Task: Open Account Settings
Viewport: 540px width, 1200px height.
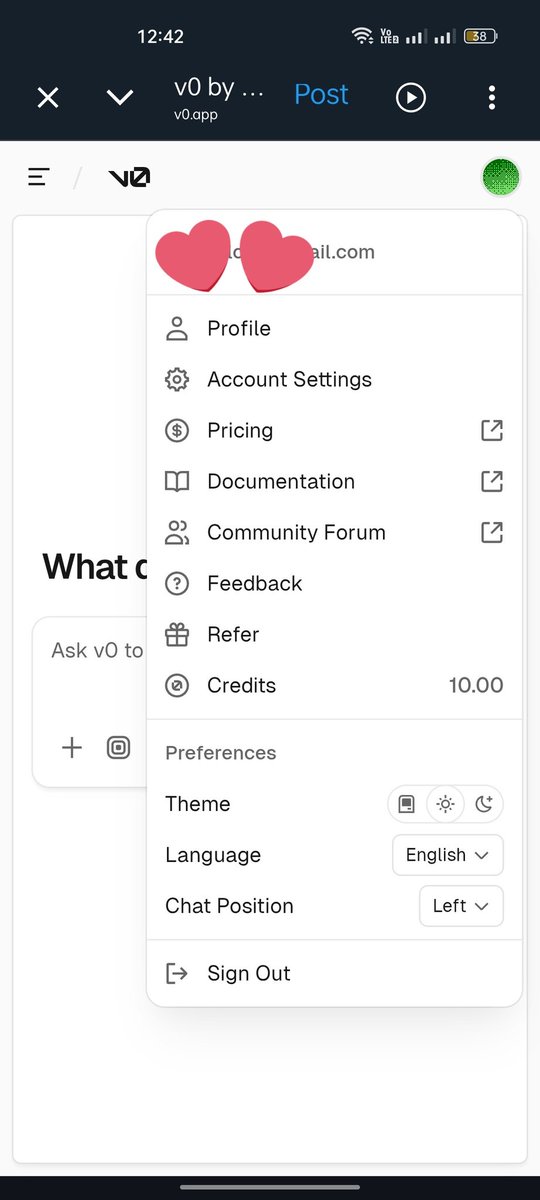Action: click(334, 379)
